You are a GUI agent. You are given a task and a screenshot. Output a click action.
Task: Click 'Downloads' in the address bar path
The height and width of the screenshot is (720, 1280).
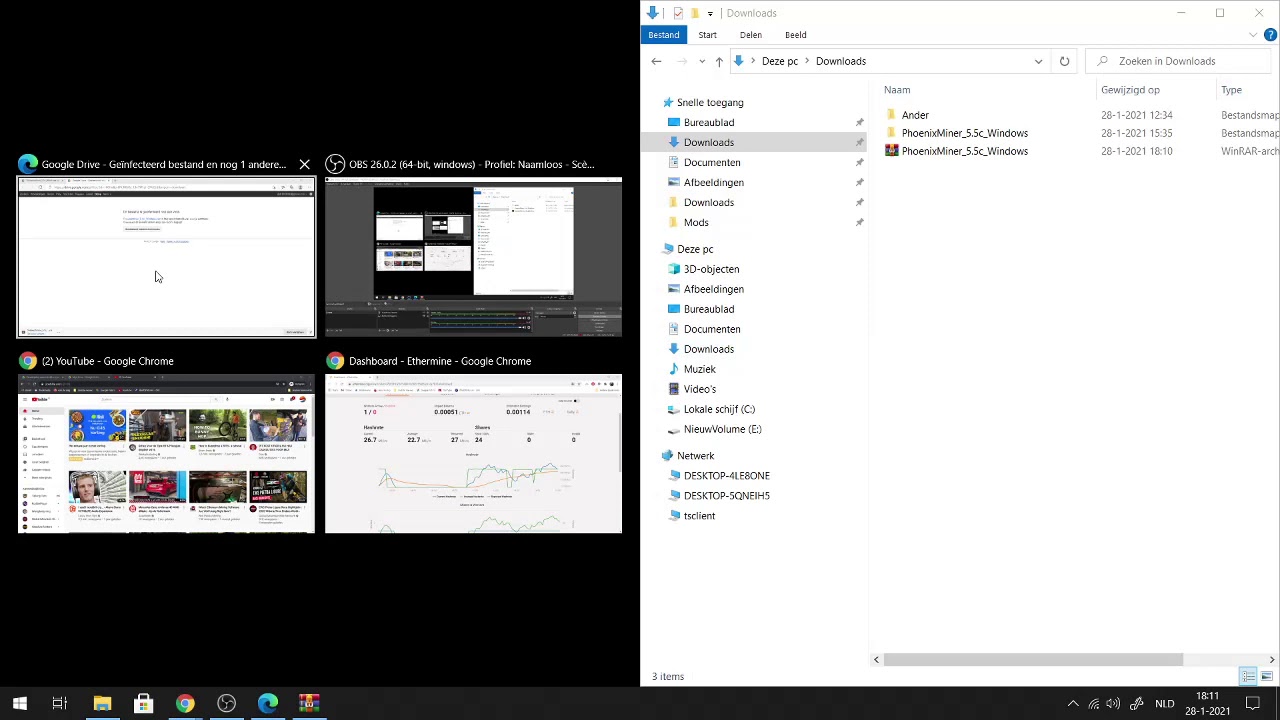(x=840, y=61)
